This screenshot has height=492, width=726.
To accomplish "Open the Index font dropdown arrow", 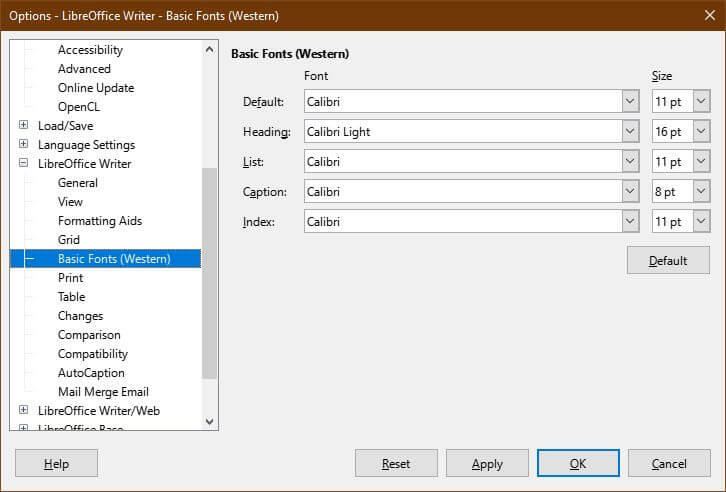I will pyautogui.click(x=630, y=221).
